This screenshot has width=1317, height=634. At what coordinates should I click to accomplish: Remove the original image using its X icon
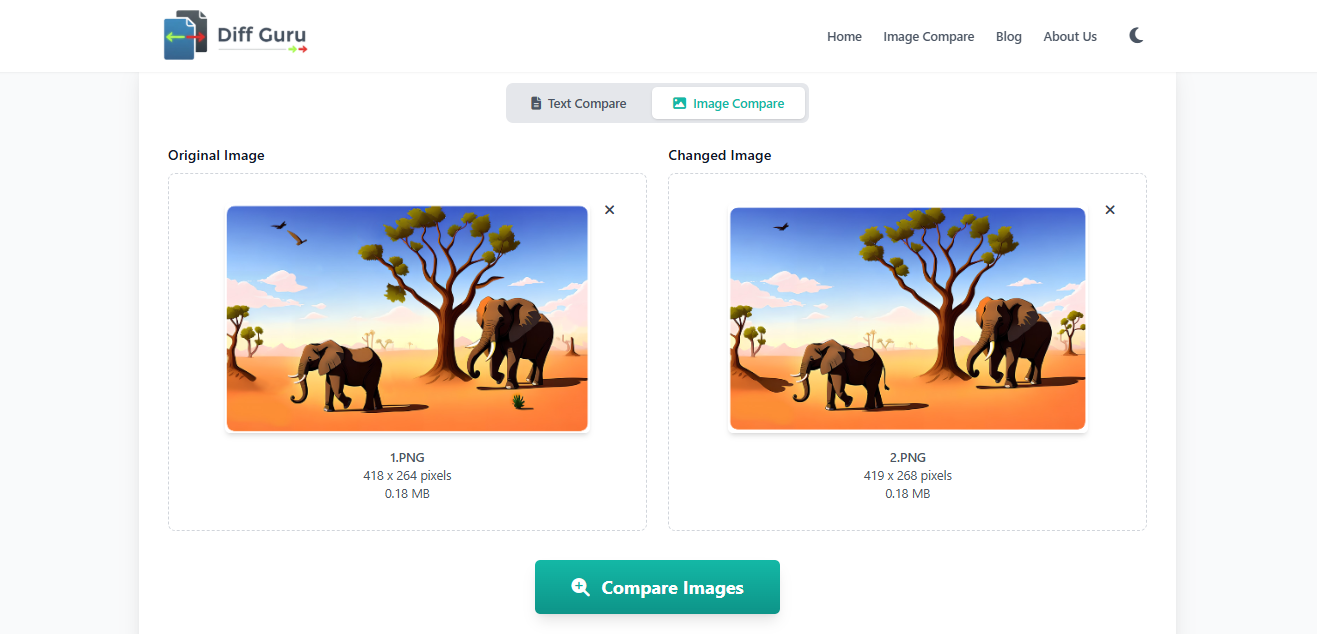609,210
